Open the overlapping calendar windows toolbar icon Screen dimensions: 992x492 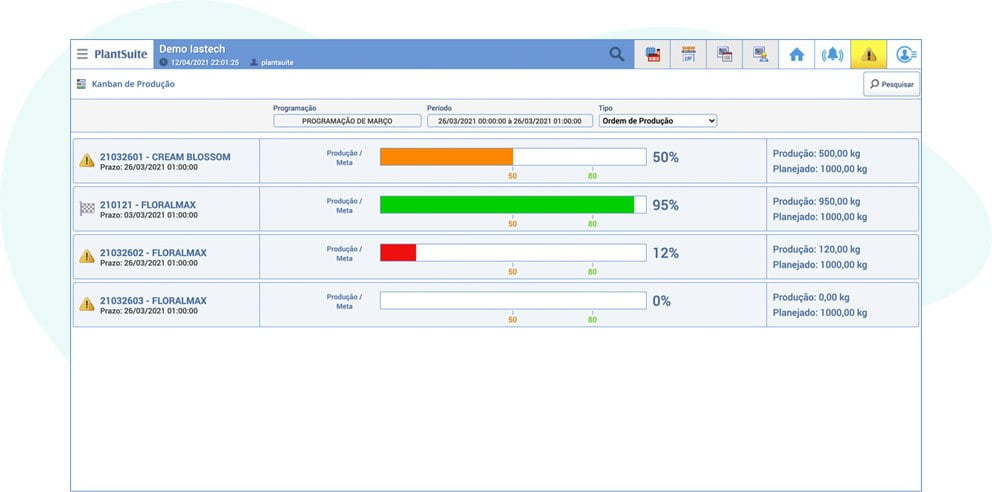[724, 54]
